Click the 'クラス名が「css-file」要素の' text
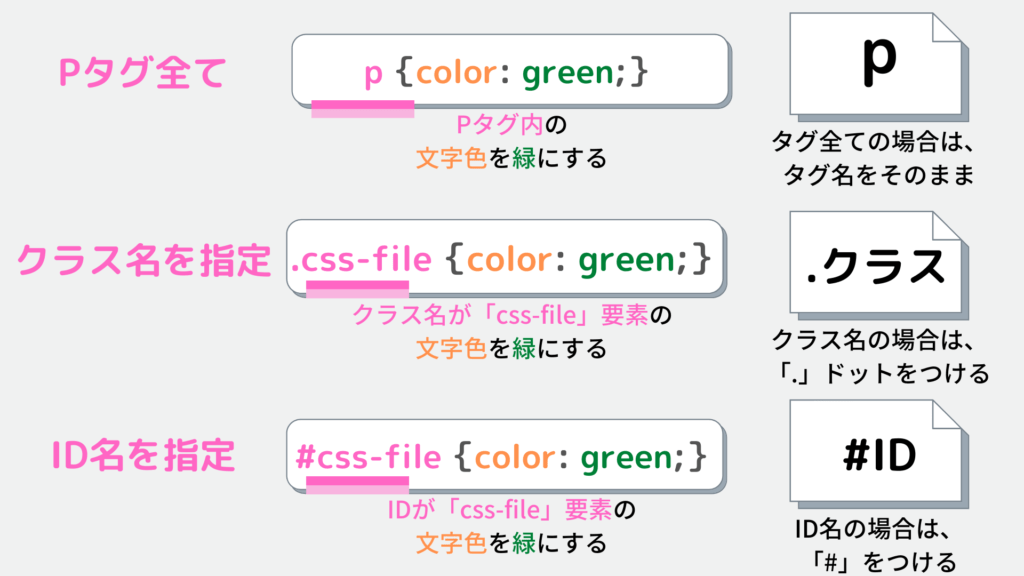This screenshot has width=1024, height=576. (x=512, y=315)
